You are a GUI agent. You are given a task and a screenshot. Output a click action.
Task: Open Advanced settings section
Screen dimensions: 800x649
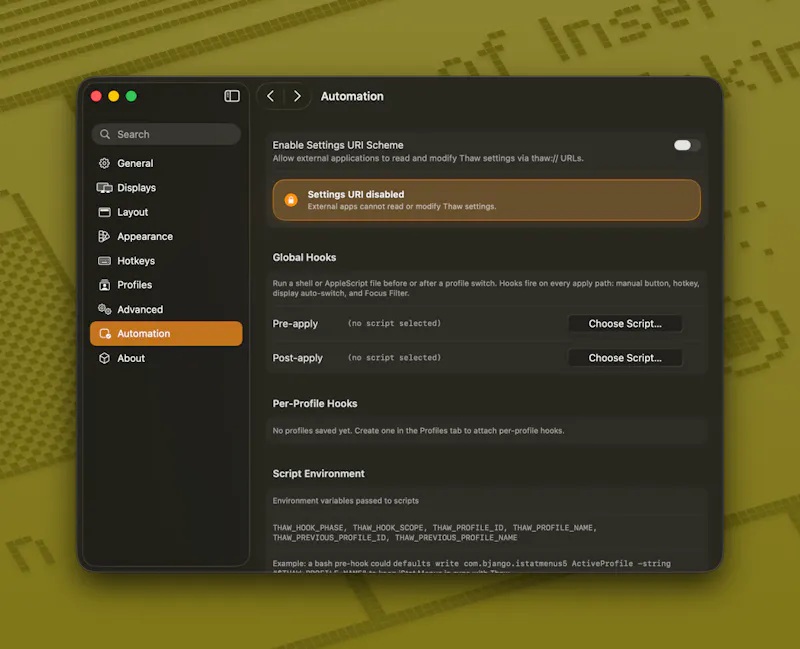tap(166, 309)
